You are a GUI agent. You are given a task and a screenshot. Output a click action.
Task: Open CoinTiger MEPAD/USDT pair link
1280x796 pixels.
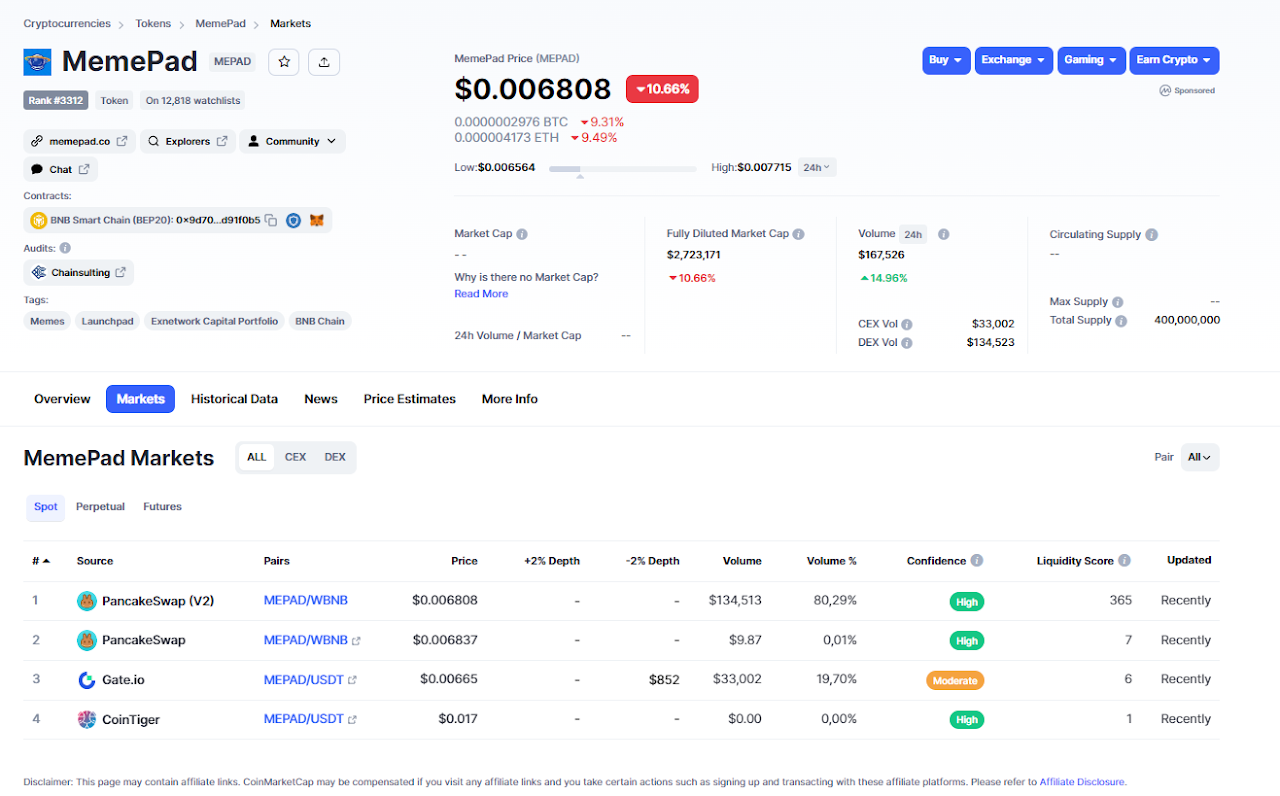pyautogui.click(x=304, y=719)
